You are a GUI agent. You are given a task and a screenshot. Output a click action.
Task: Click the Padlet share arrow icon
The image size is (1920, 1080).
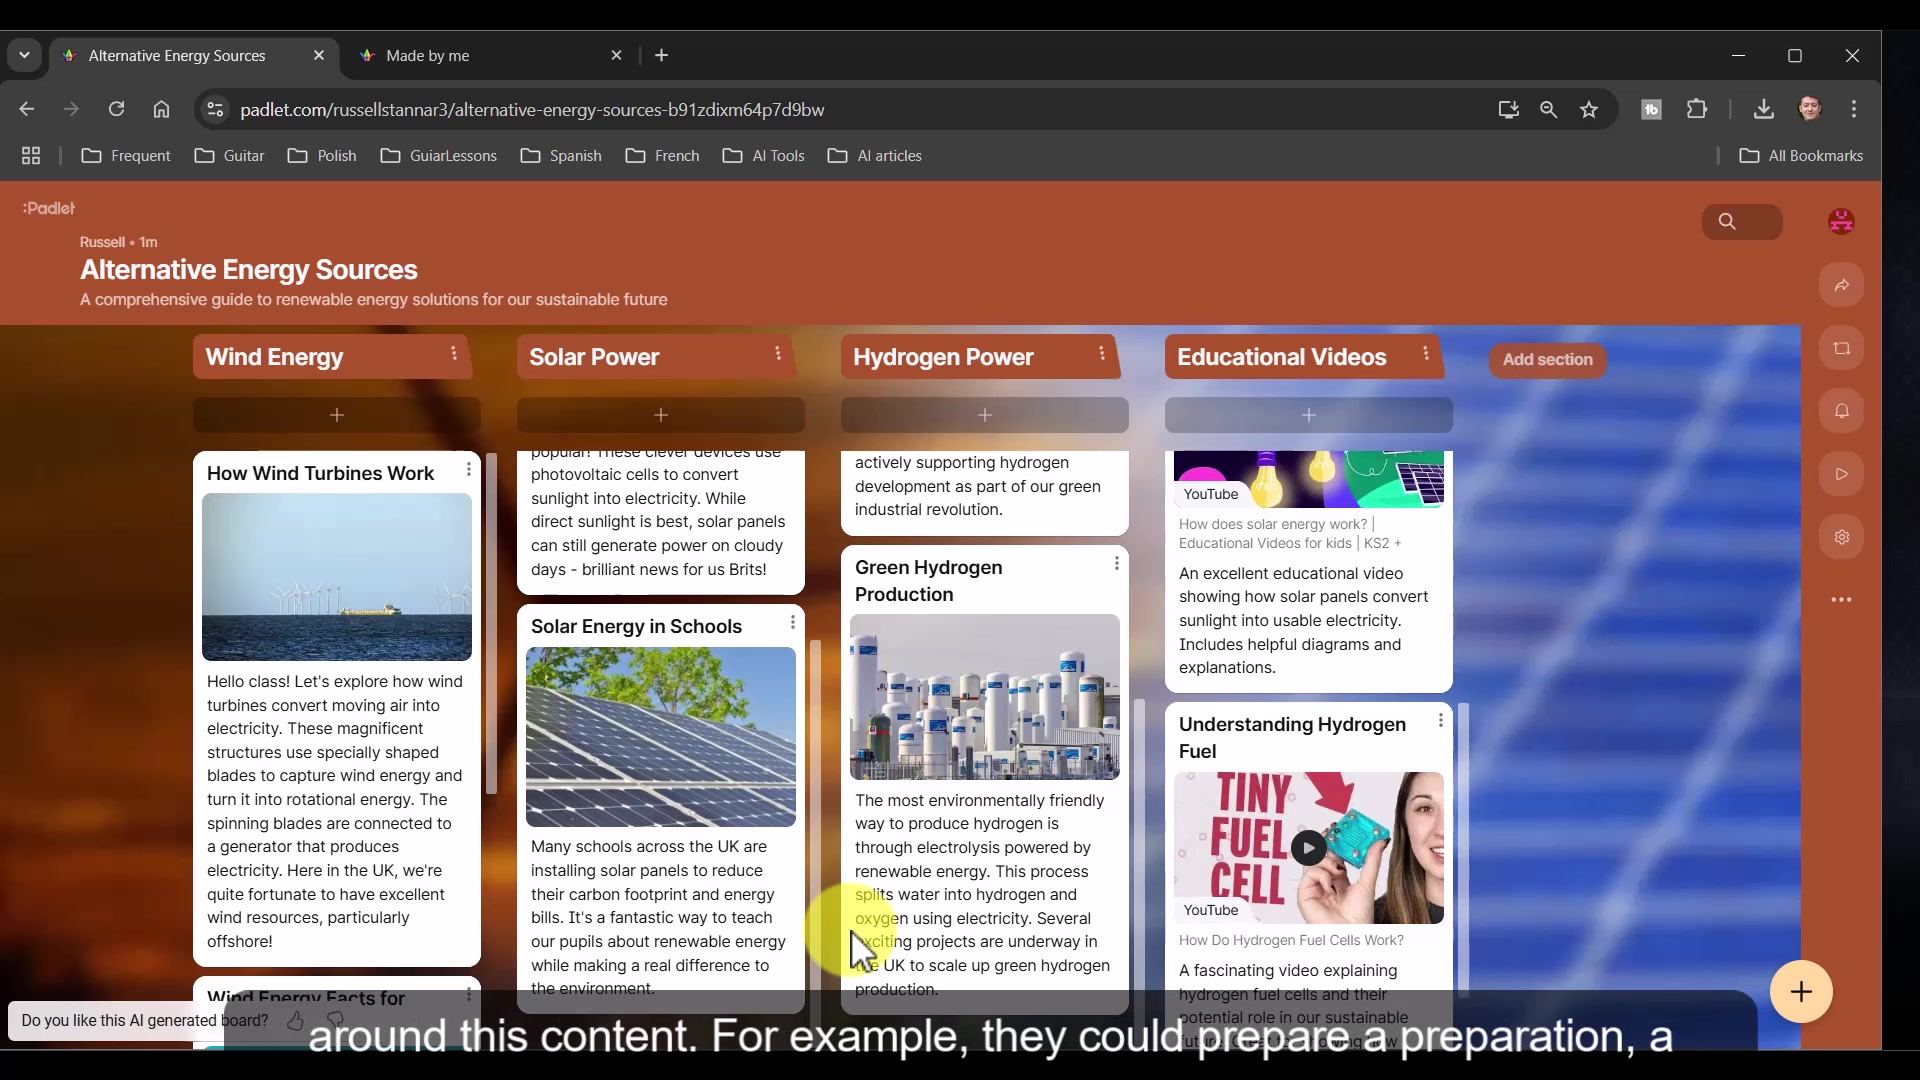pos(1841,286)
